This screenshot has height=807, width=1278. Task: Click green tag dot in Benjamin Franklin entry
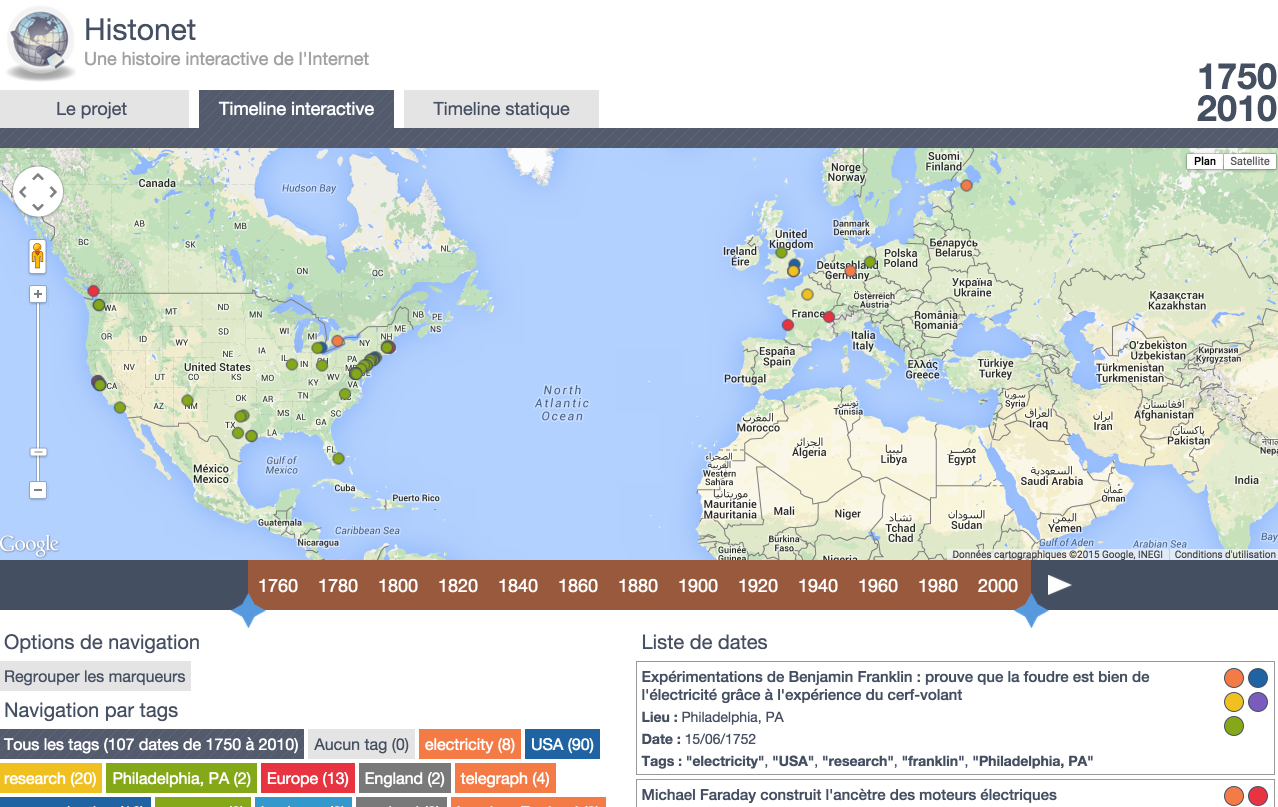coord(1234,726)
